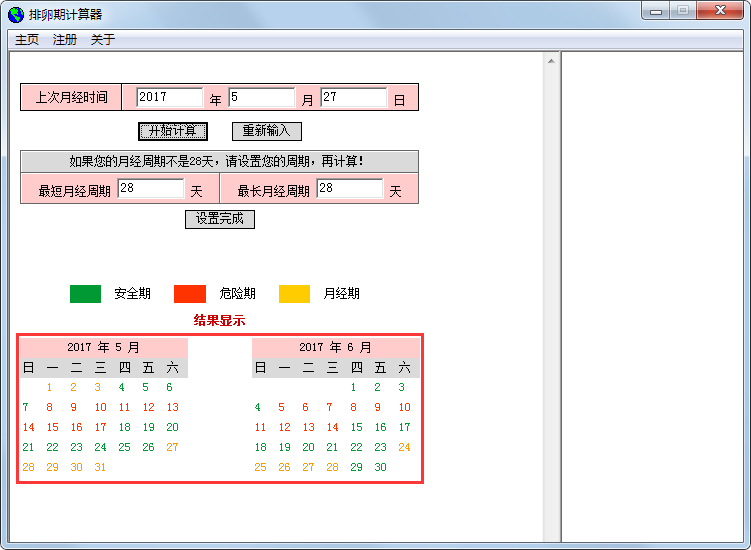
Task: Open the 注册 menu
Action: tap(65, 40)
